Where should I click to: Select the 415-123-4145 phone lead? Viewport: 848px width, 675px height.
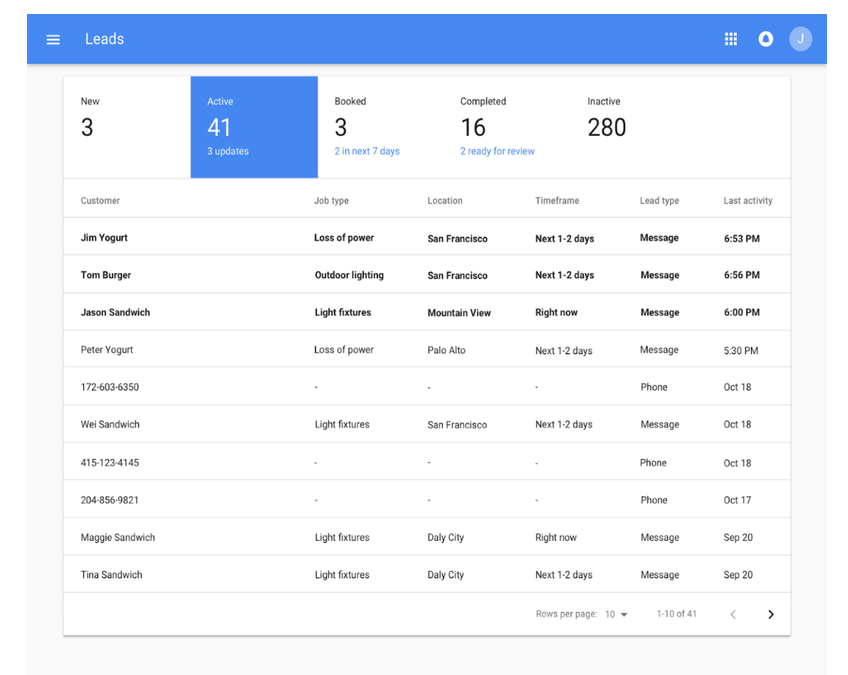tap(427, 461)
